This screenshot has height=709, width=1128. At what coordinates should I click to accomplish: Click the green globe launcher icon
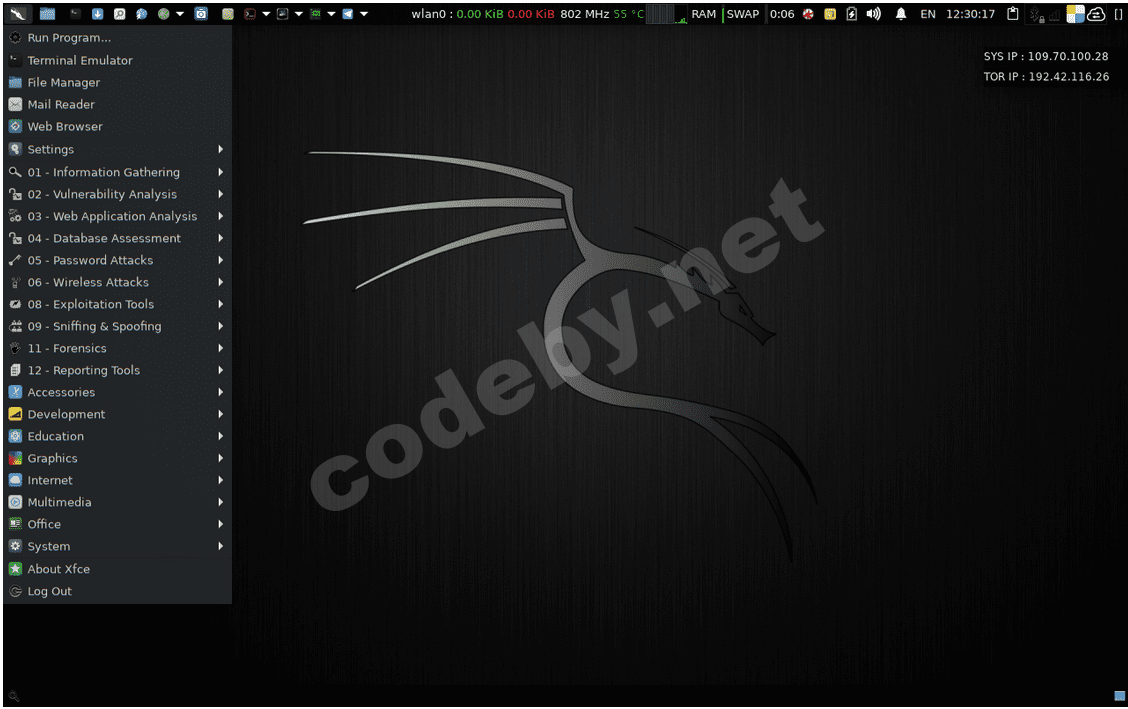coord(164,14)
